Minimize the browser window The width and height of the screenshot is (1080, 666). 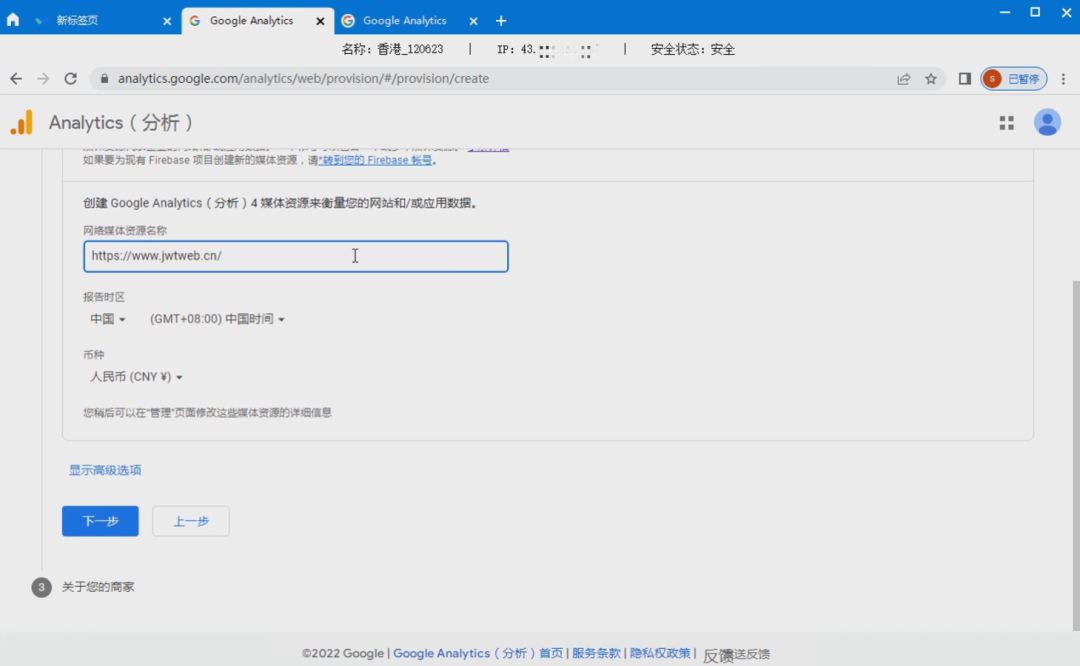pos(1005,12)
